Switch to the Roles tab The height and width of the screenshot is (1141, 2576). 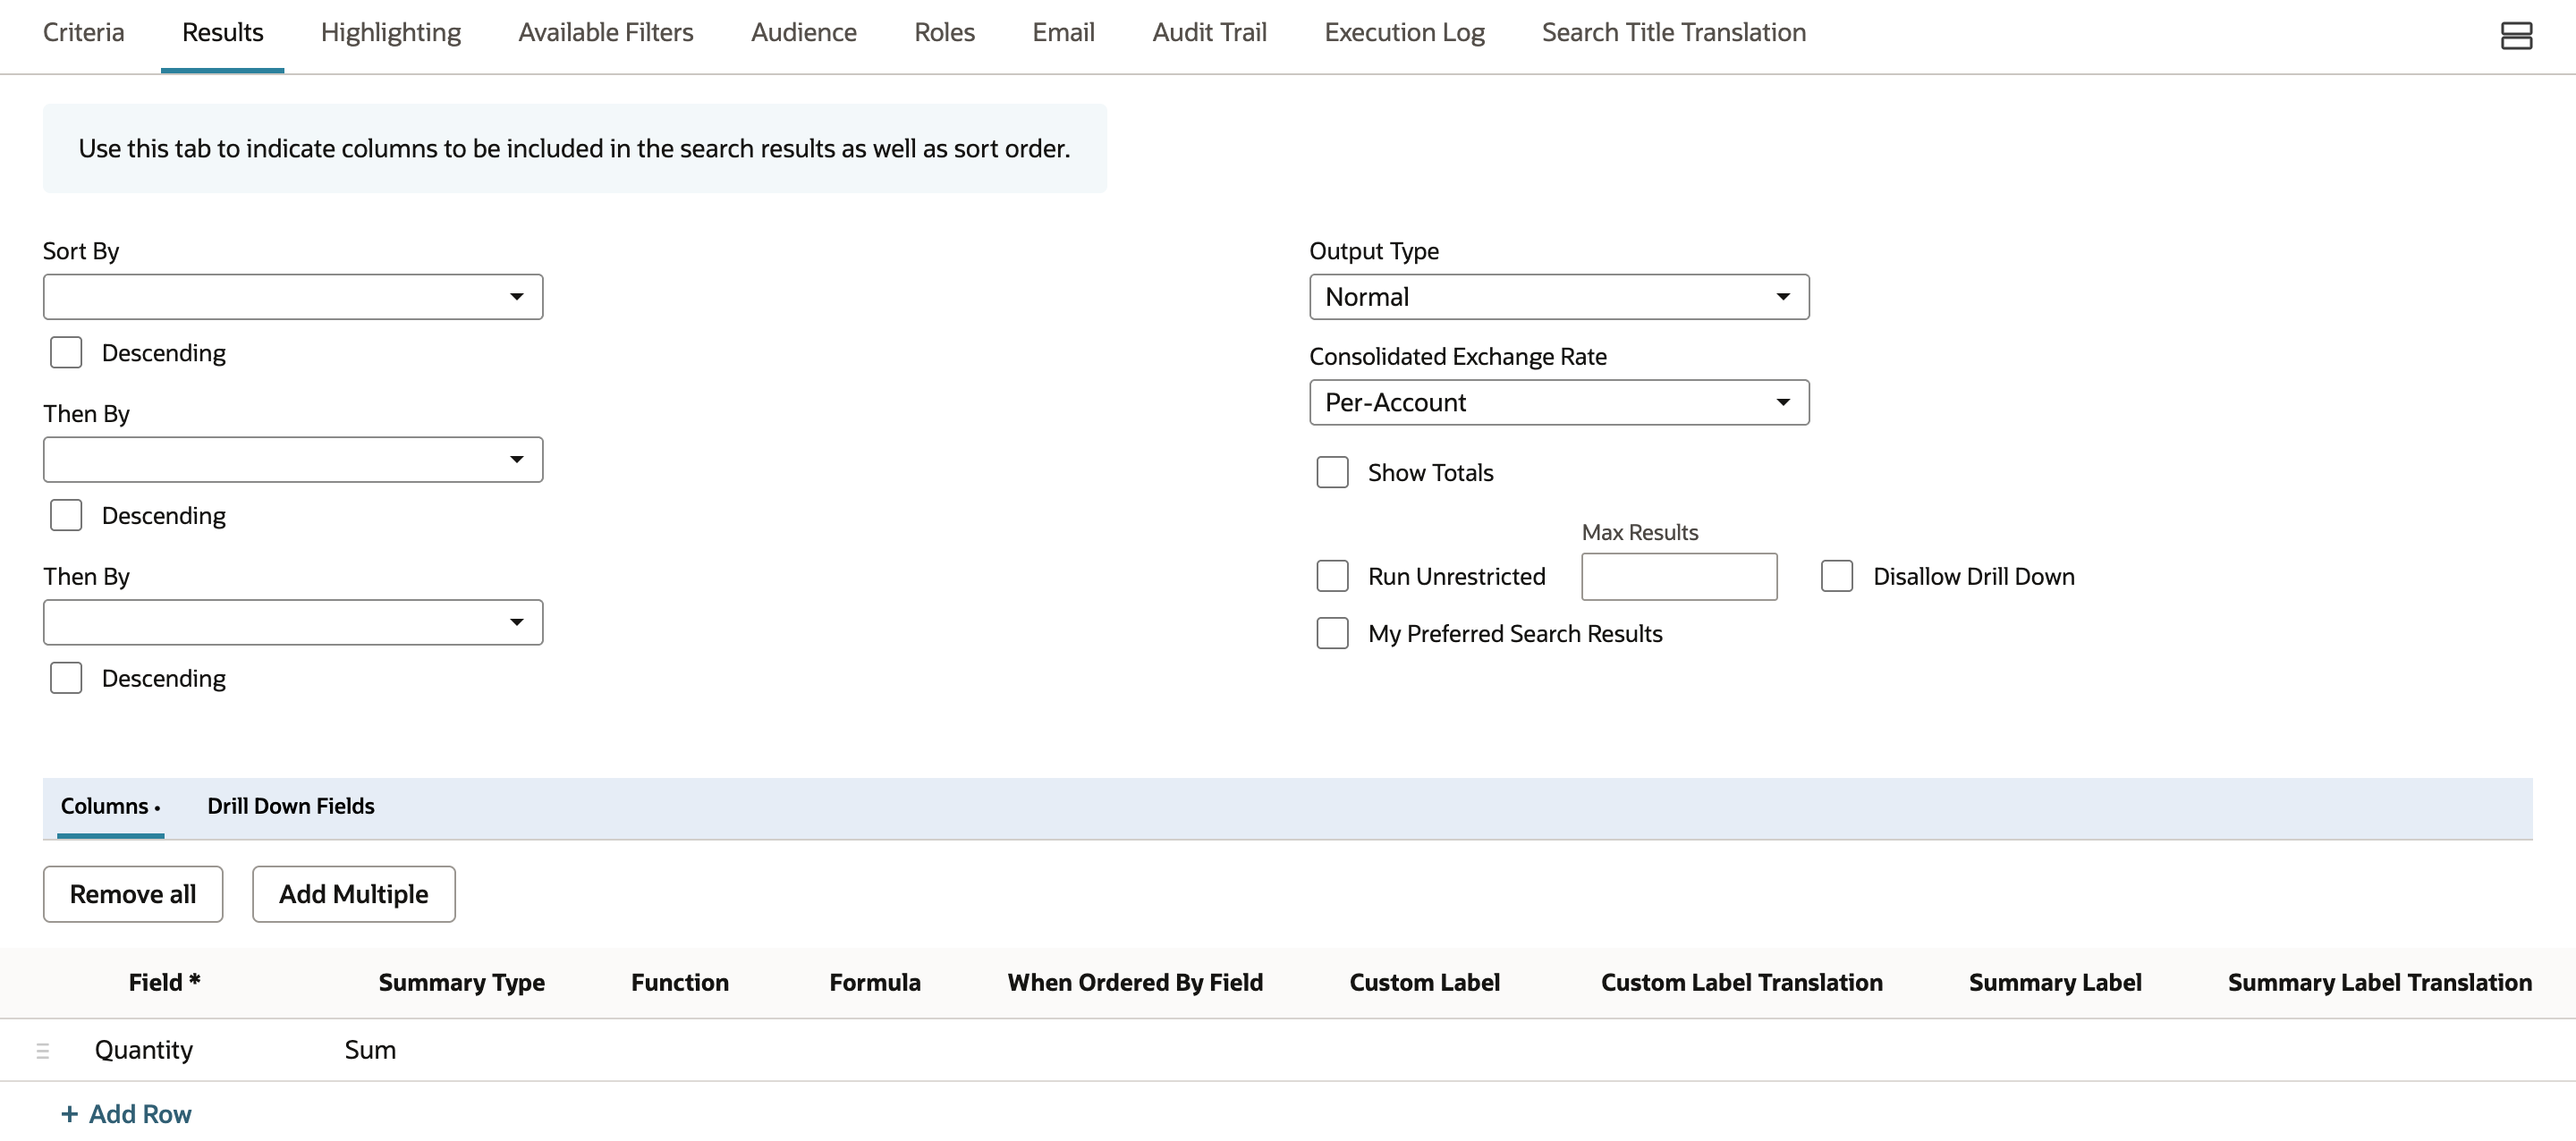point(944,32)
